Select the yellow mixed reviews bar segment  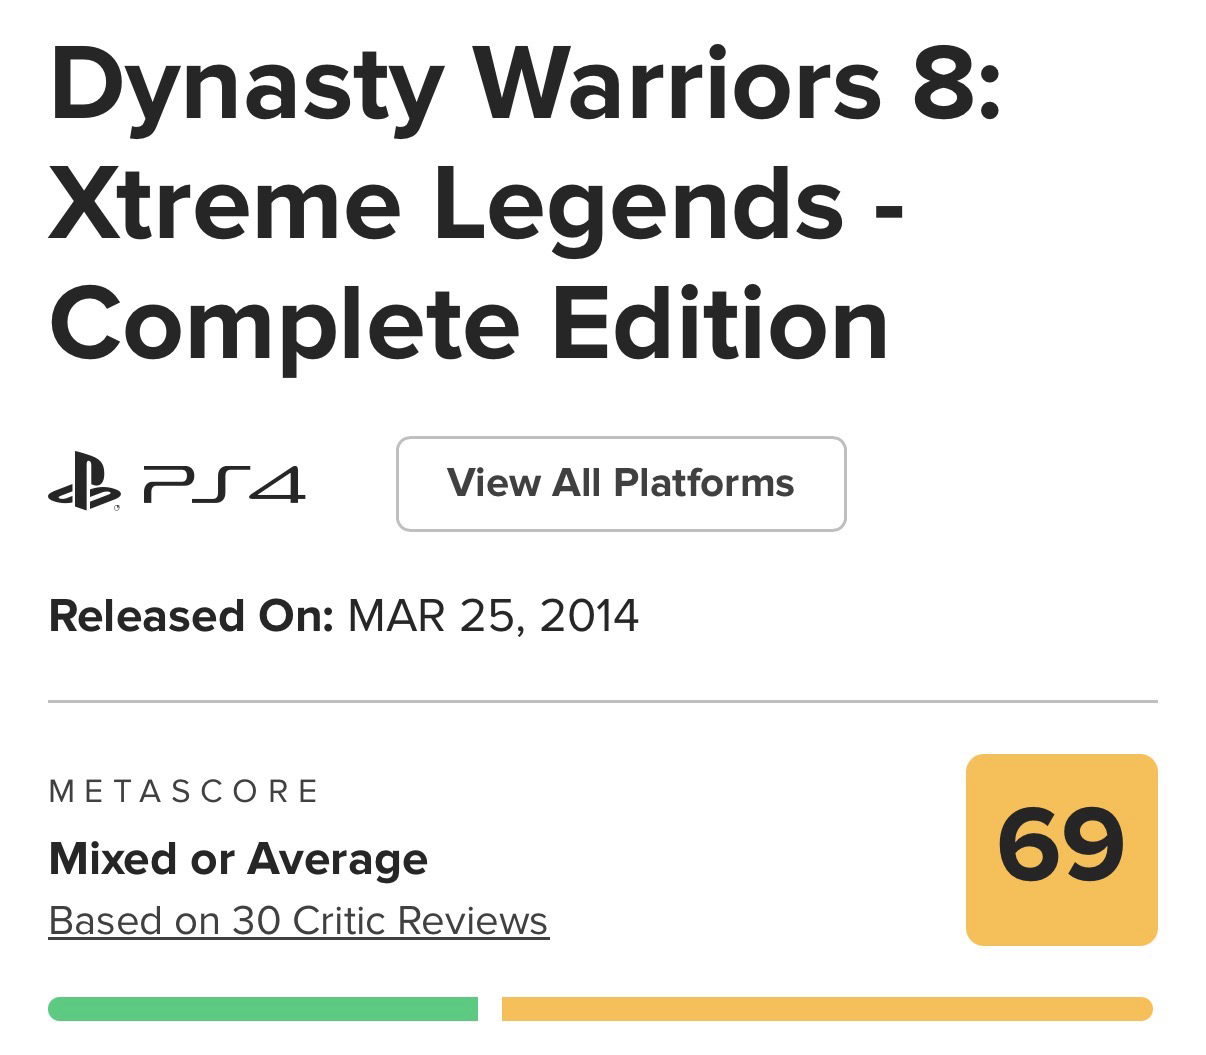coord(826,1008)
